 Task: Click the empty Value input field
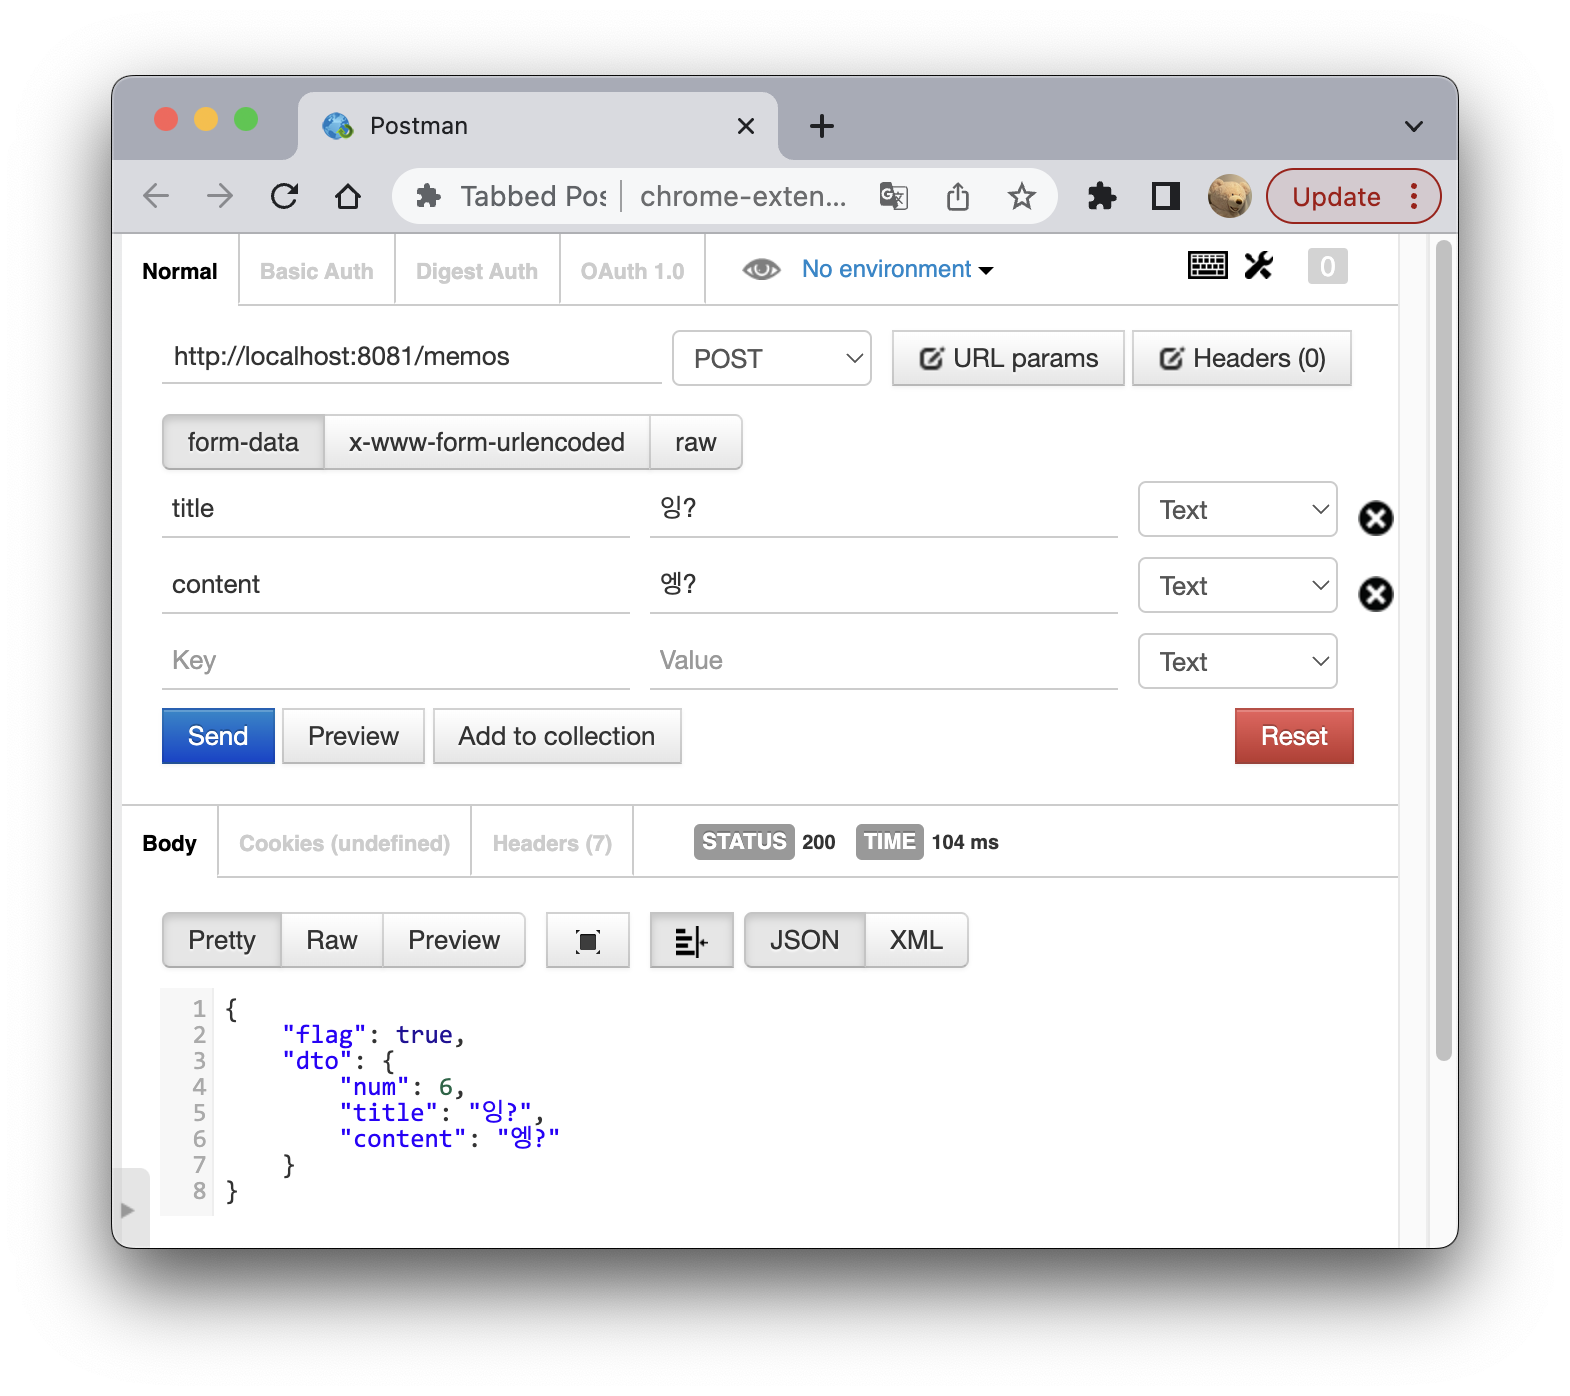pos(884,661)
